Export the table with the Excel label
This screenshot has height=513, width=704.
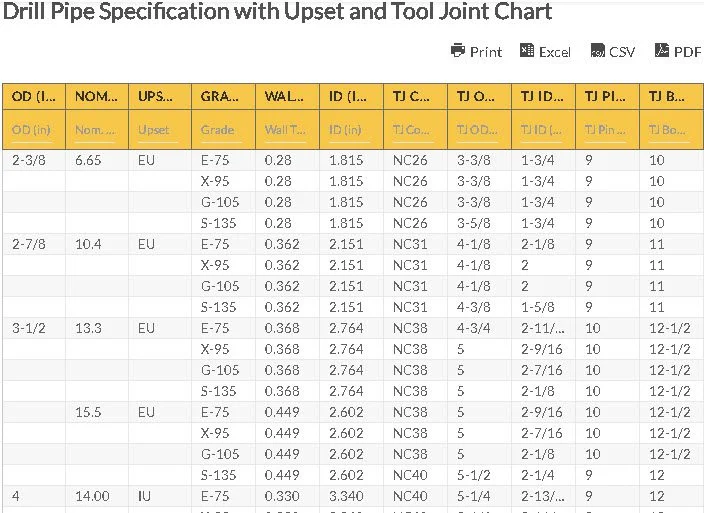[555, 52]
